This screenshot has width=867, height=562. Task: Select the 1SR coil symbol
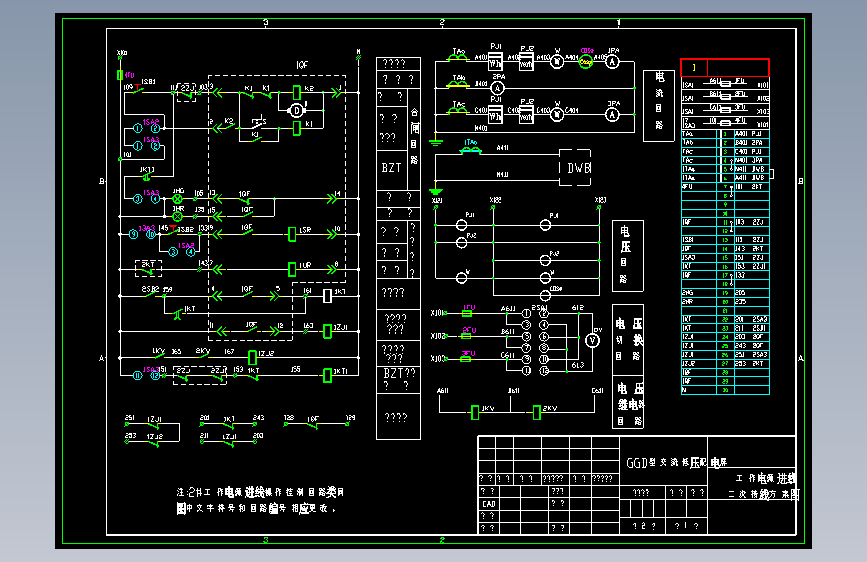[292, 235]
